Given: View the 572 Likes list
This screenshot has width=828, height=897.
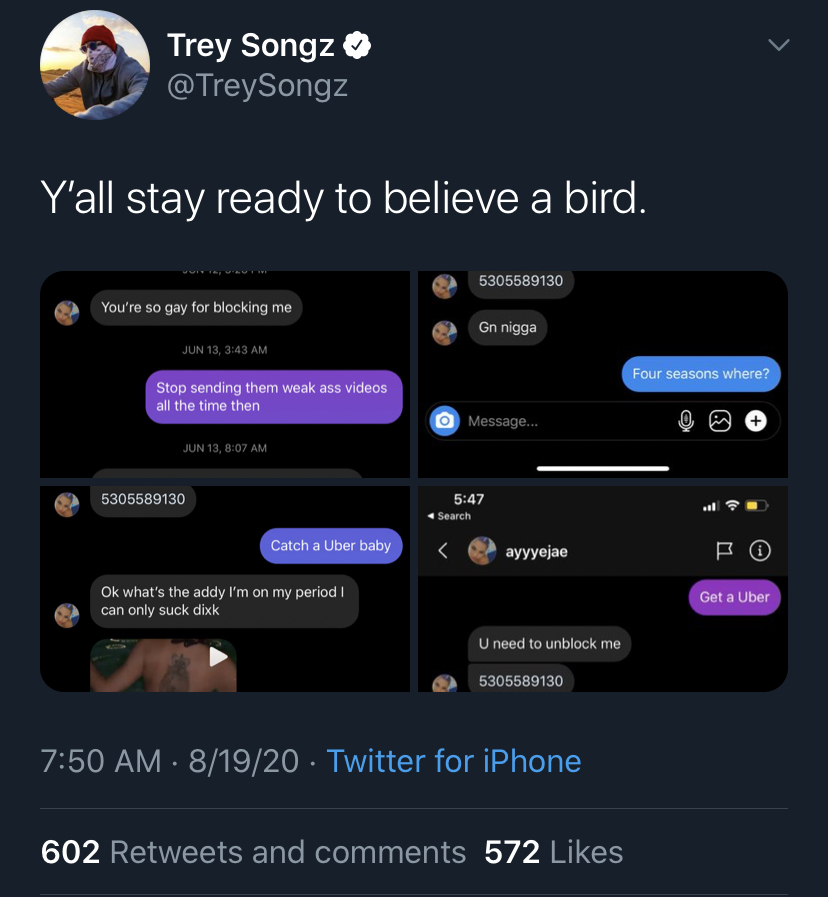Looking at the screenshot, I should tap(553, 852).
